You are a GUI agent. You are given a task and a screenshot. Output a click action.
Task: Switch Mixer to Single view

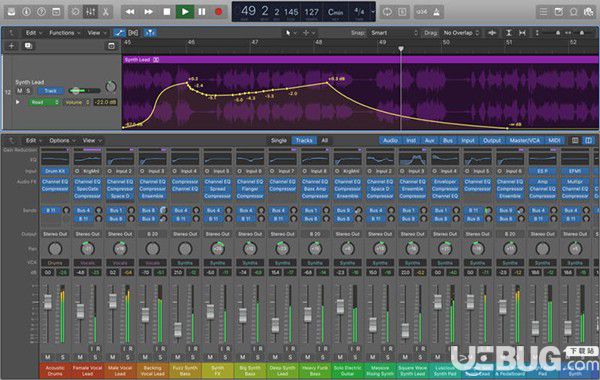(279, 140)
